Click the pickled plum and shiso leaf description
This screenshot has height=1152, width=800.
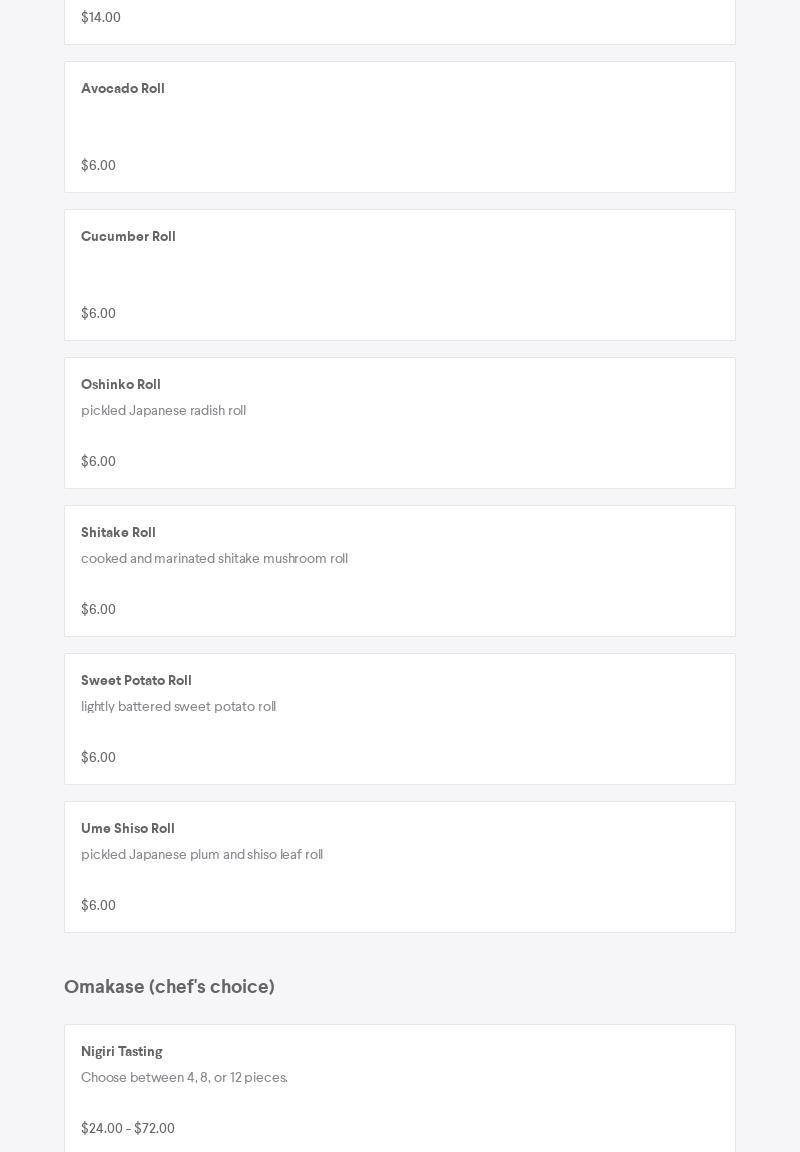(202, 855)
